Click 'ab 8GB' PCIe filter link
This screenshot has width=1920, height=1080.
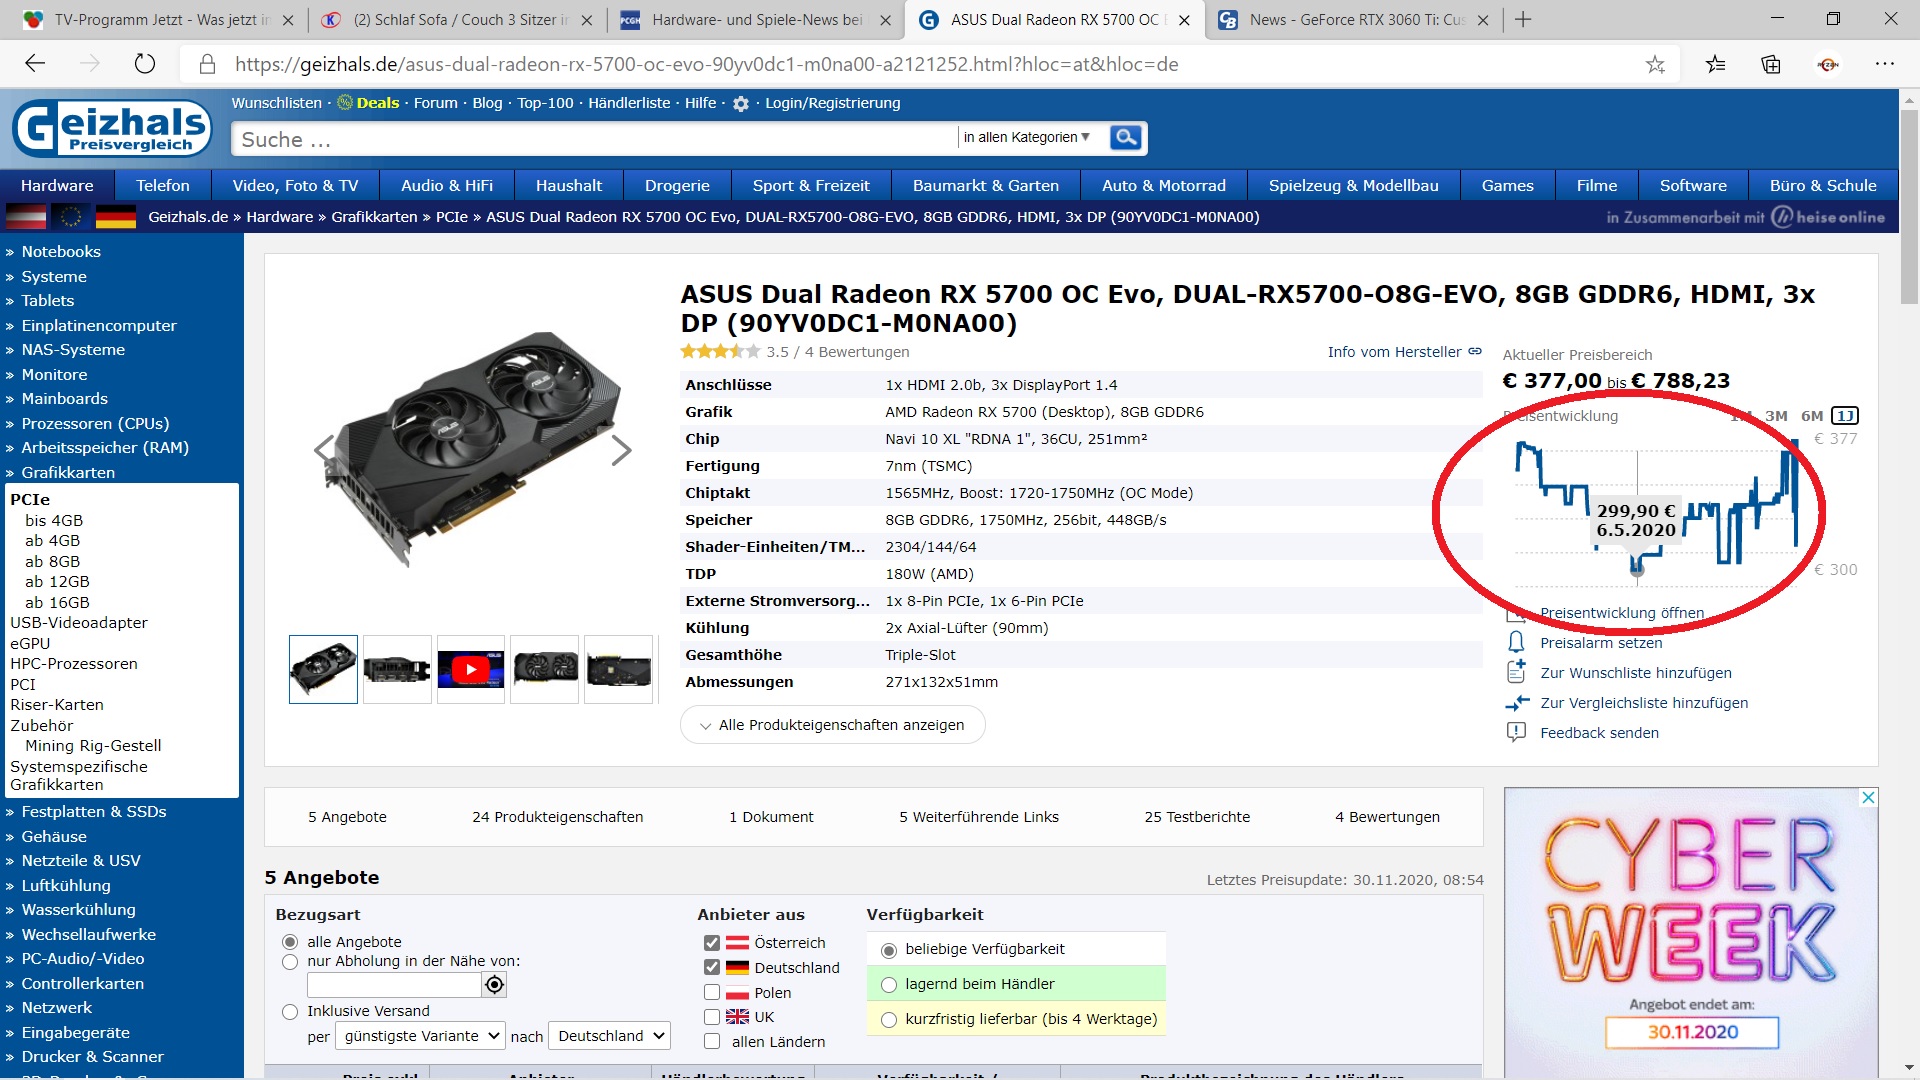(52, 562)
